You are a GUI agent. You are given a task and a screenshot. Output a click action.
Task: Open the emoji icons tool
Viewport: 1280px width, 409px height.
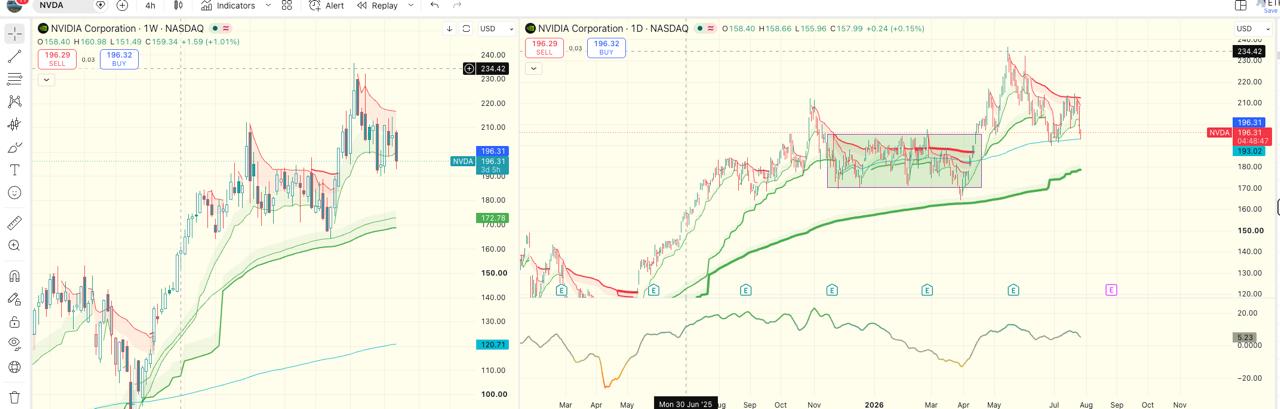pyautogui.click(x=15, y=193)
